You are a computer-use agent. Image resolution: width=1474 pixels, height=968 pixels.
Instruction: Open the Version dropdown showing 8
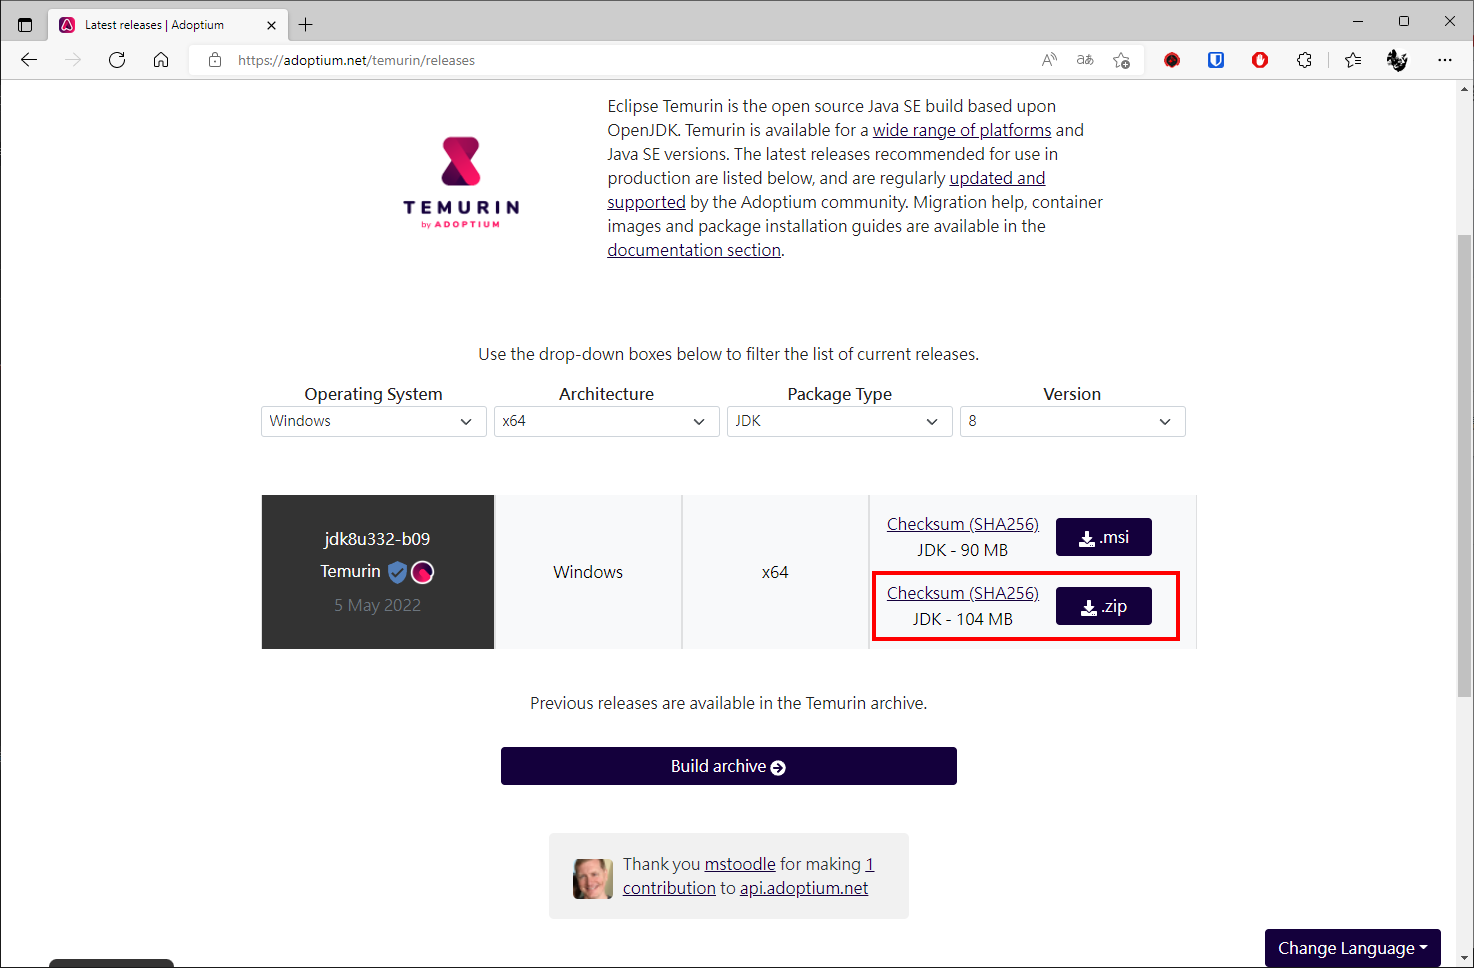coord(1073,421)
